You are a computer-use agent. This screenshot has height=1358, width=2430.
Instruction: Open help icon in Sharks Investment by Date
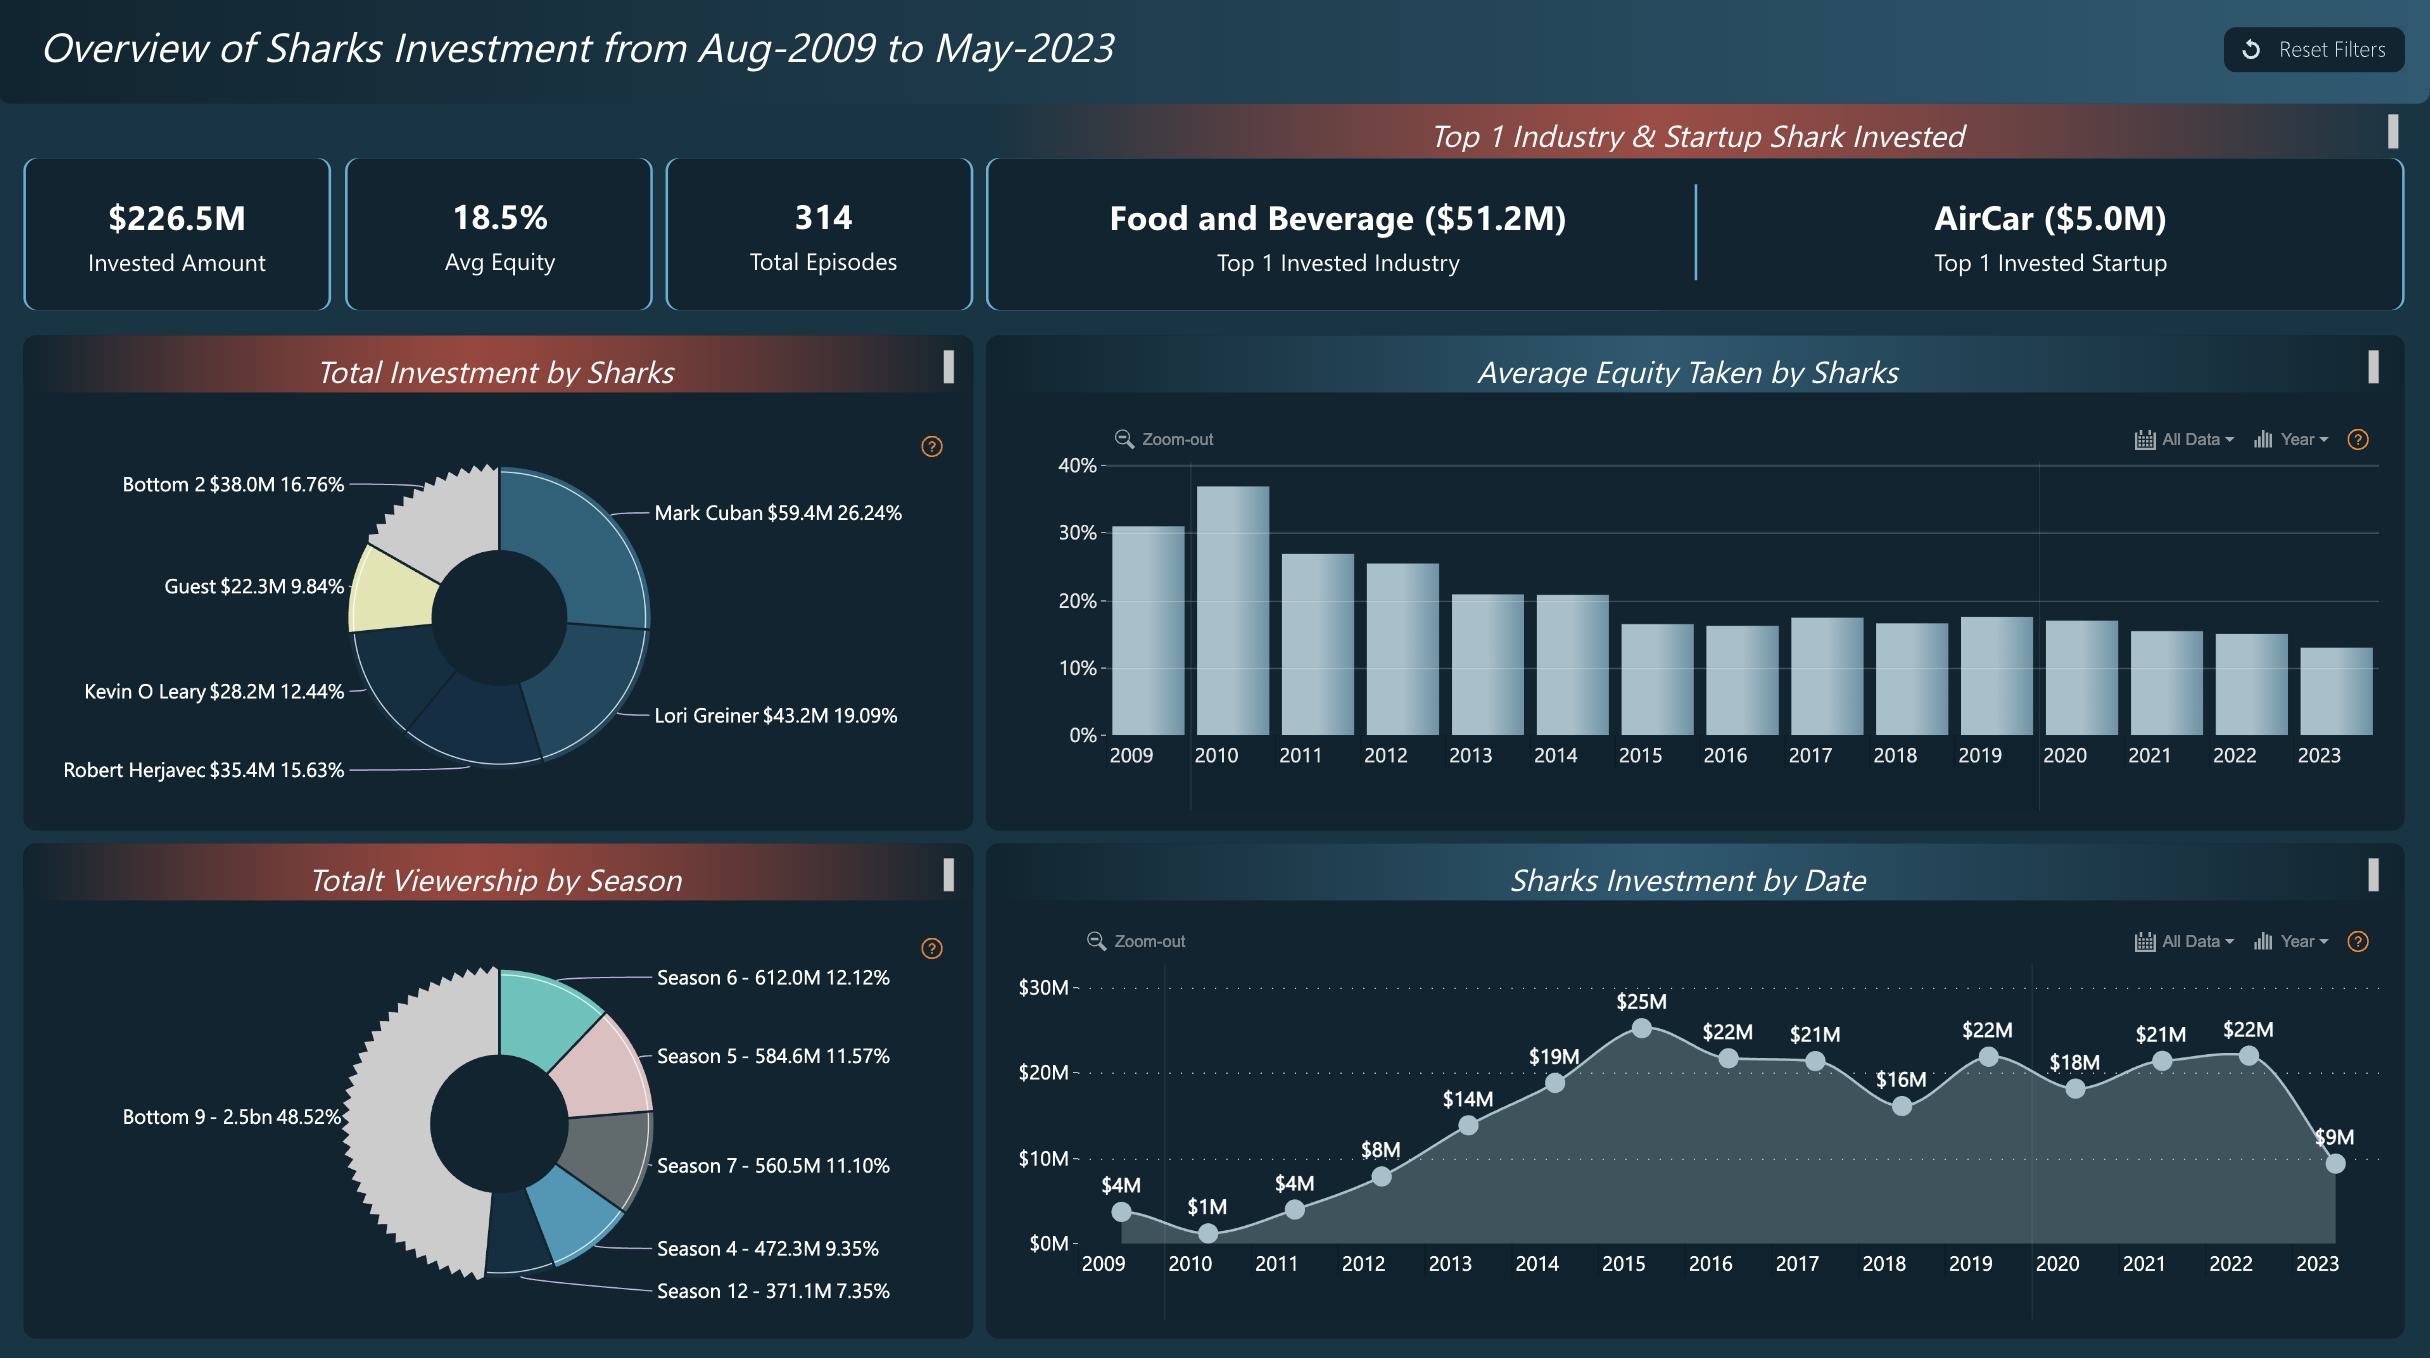click(2357, 942)
